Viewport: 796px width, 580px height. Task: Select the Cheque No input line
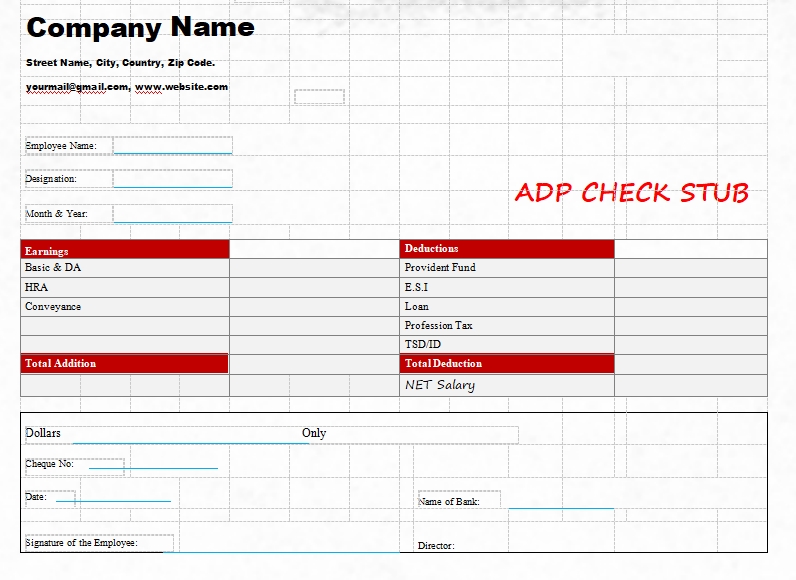click(152, 465)
